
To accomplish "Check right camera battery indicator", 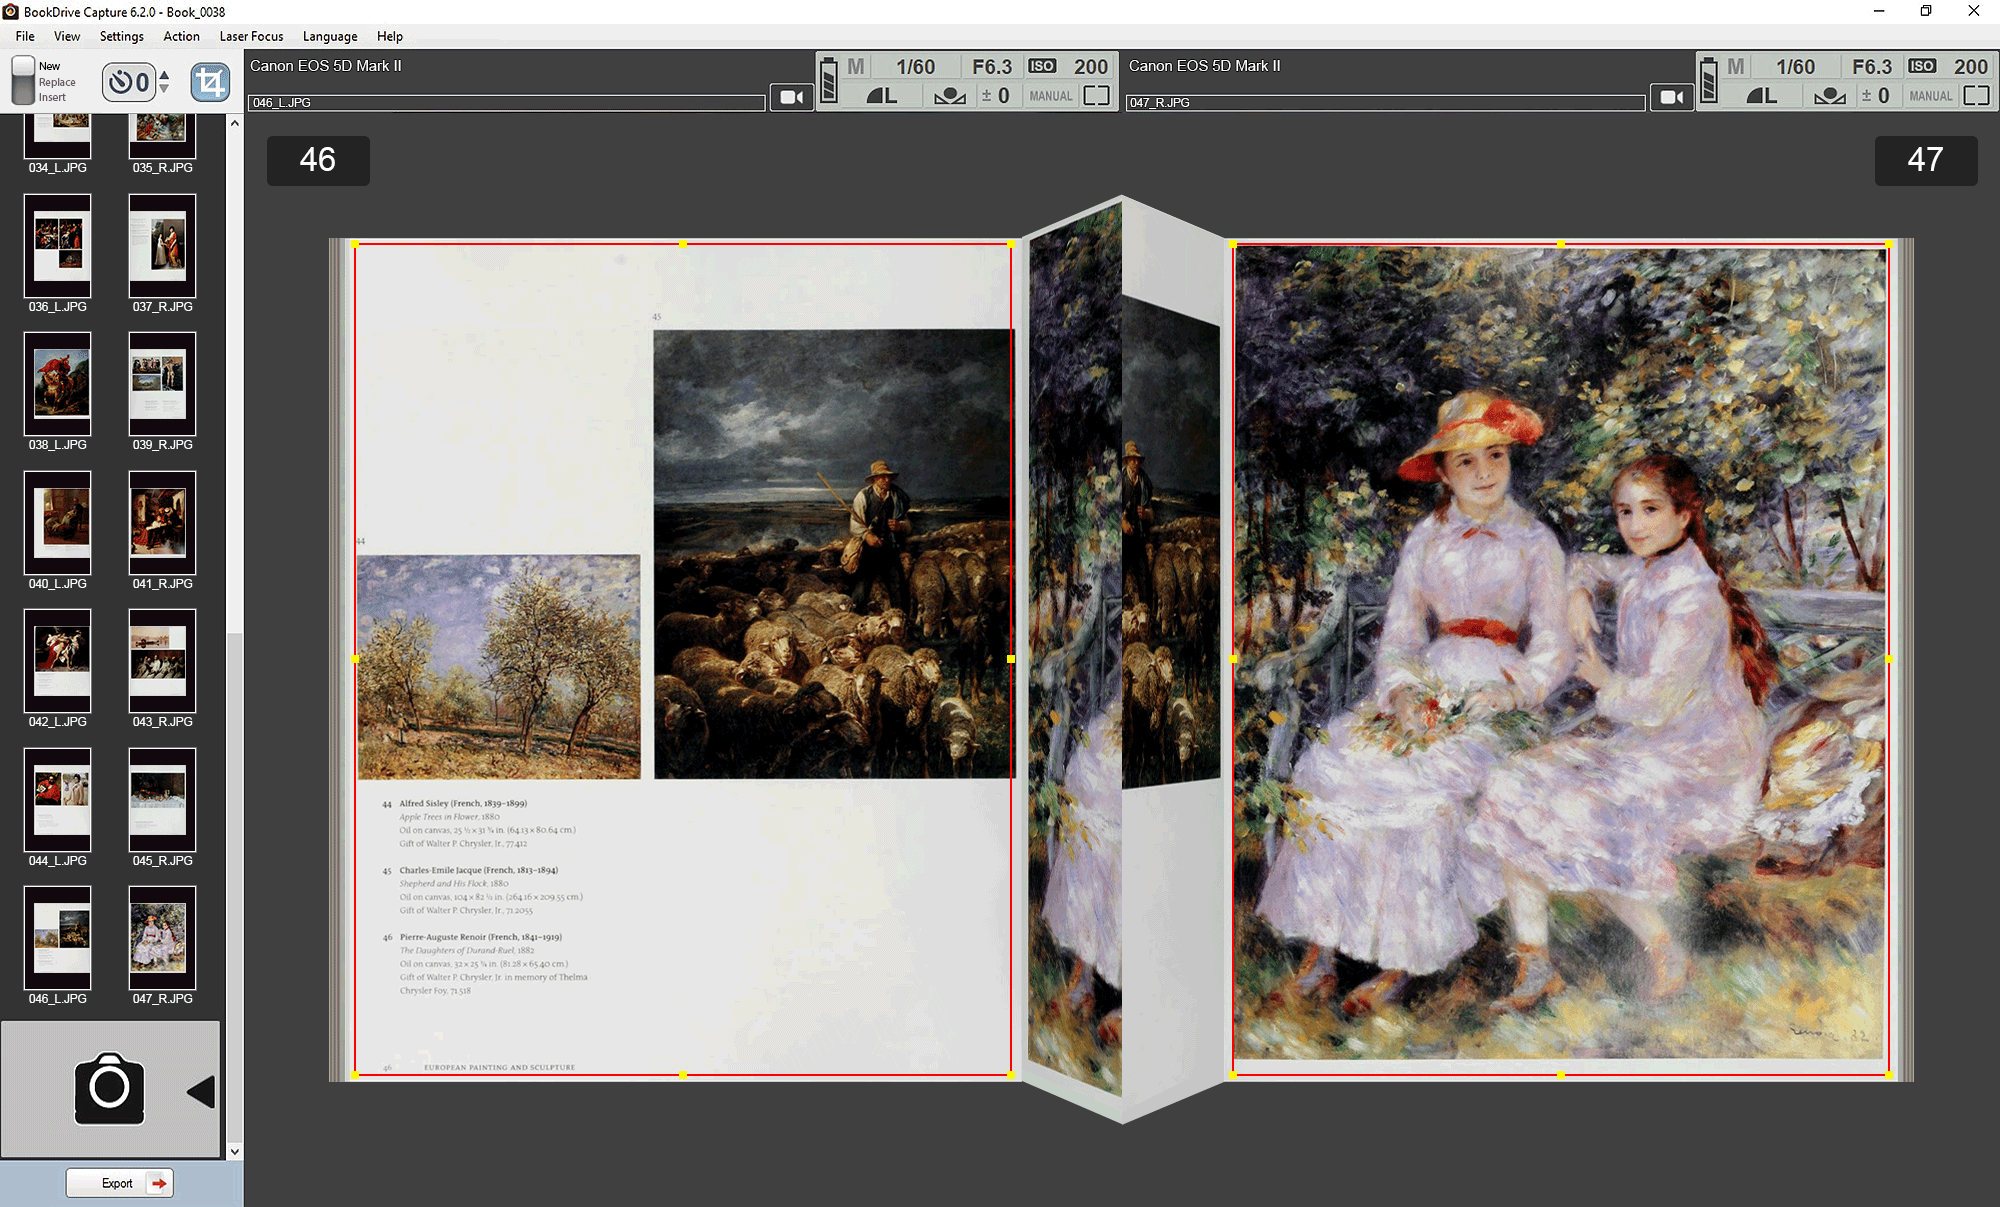I will coord(1708,81).
